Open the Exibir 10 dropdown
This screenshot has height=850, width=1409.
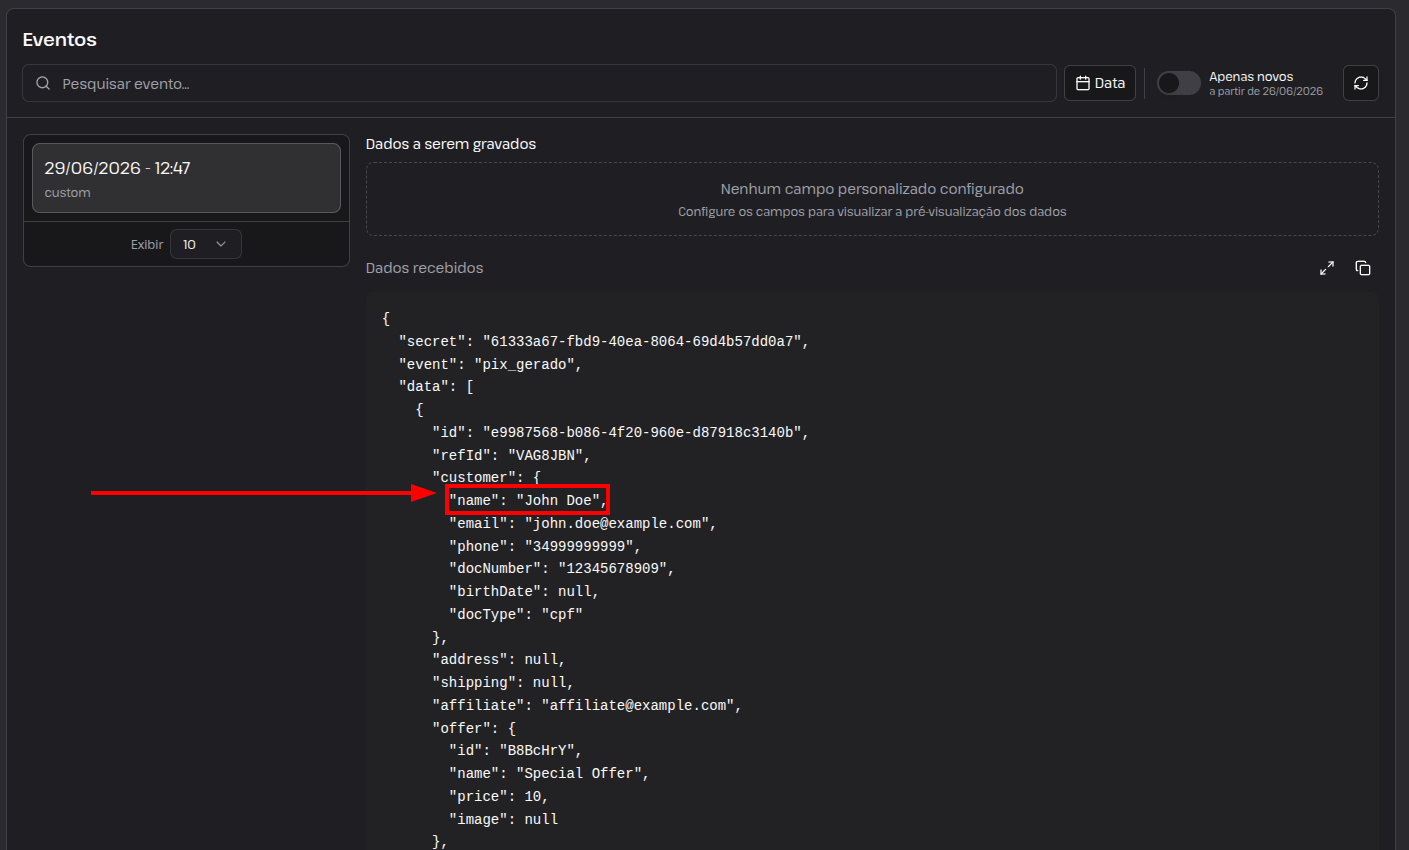[205, 244]
